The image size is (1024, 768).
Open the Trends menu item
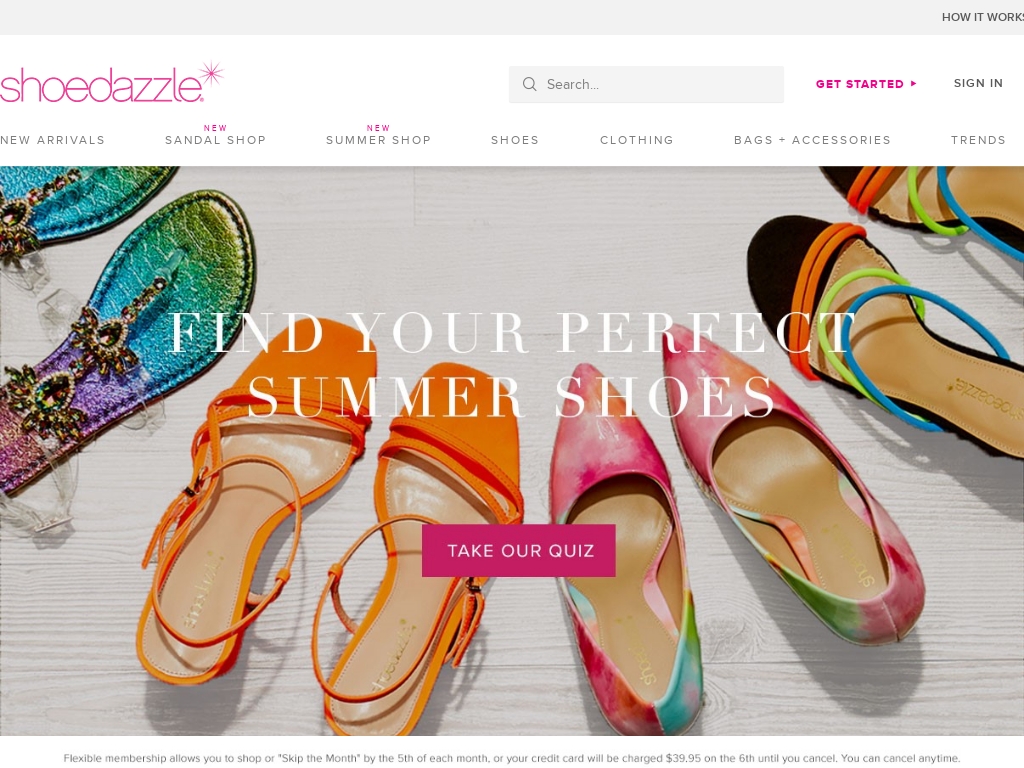(978, 140)
